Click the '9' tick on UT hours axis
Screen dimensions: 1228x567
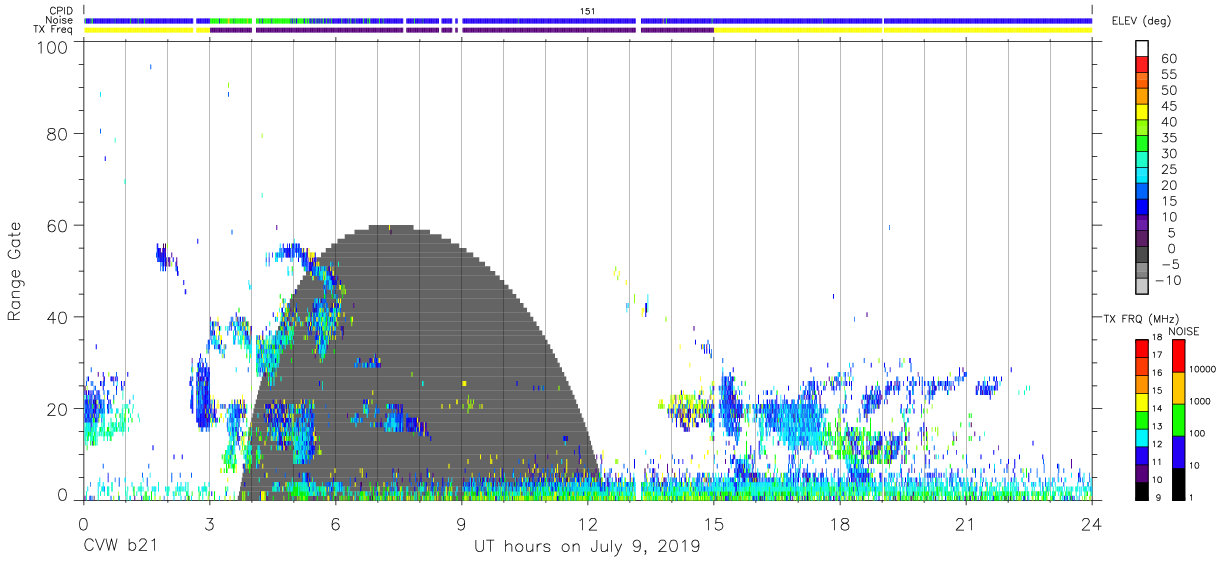pos(461,523)
